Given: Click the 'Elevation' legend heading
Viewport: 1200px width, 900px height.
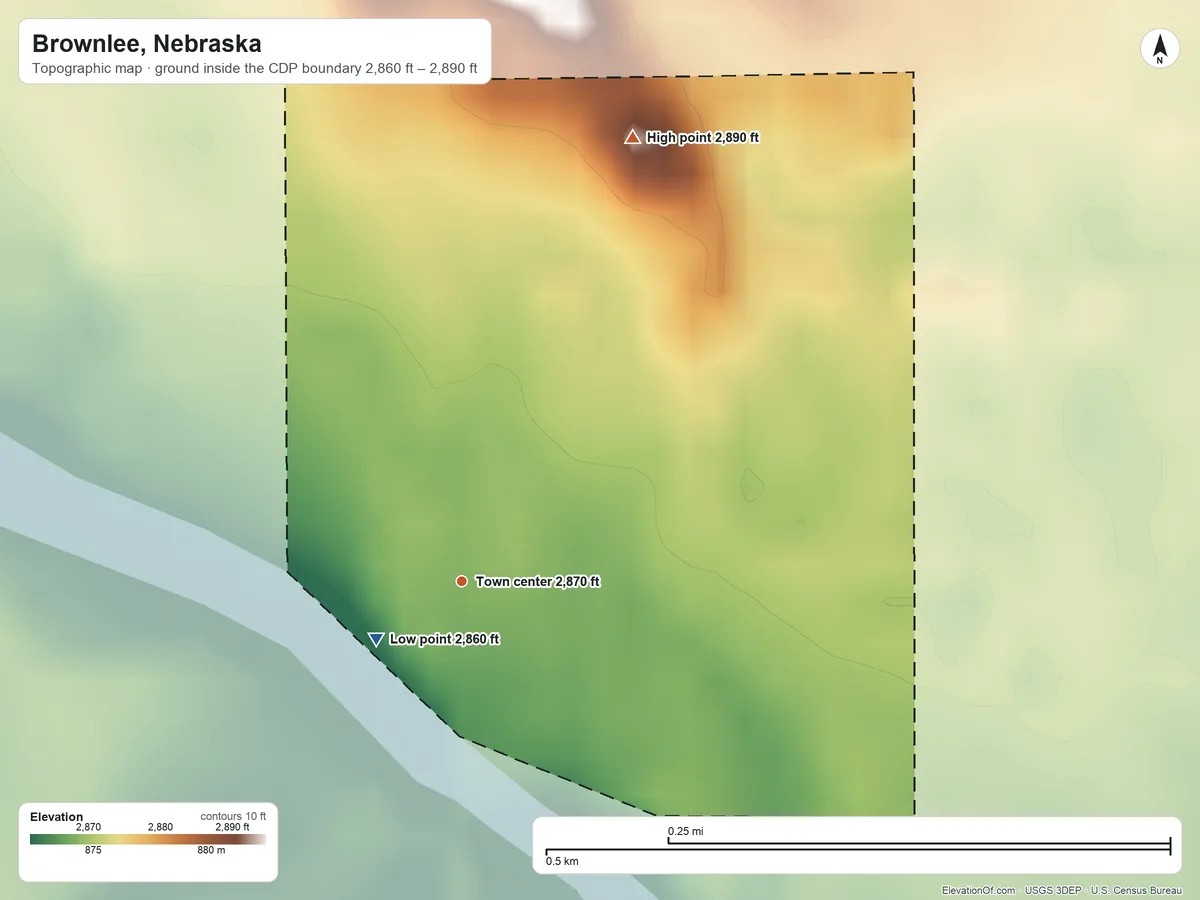Looking at the screenshot, I should (x=57, y=817).
